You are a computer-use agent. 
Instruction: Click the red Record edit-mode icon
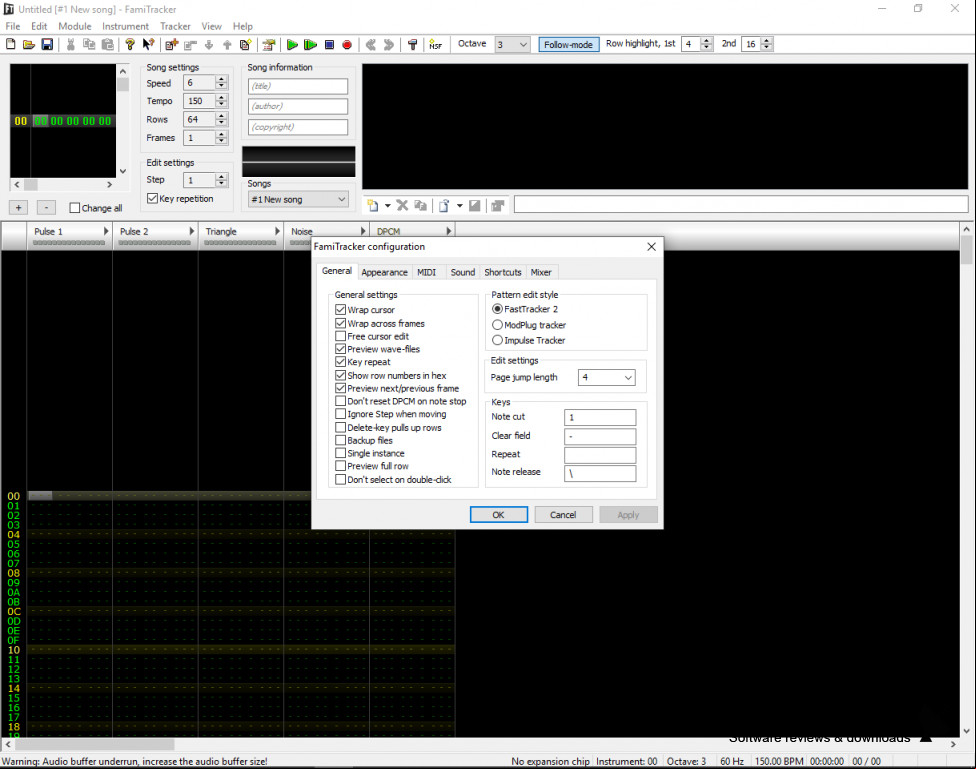[347, 44]
